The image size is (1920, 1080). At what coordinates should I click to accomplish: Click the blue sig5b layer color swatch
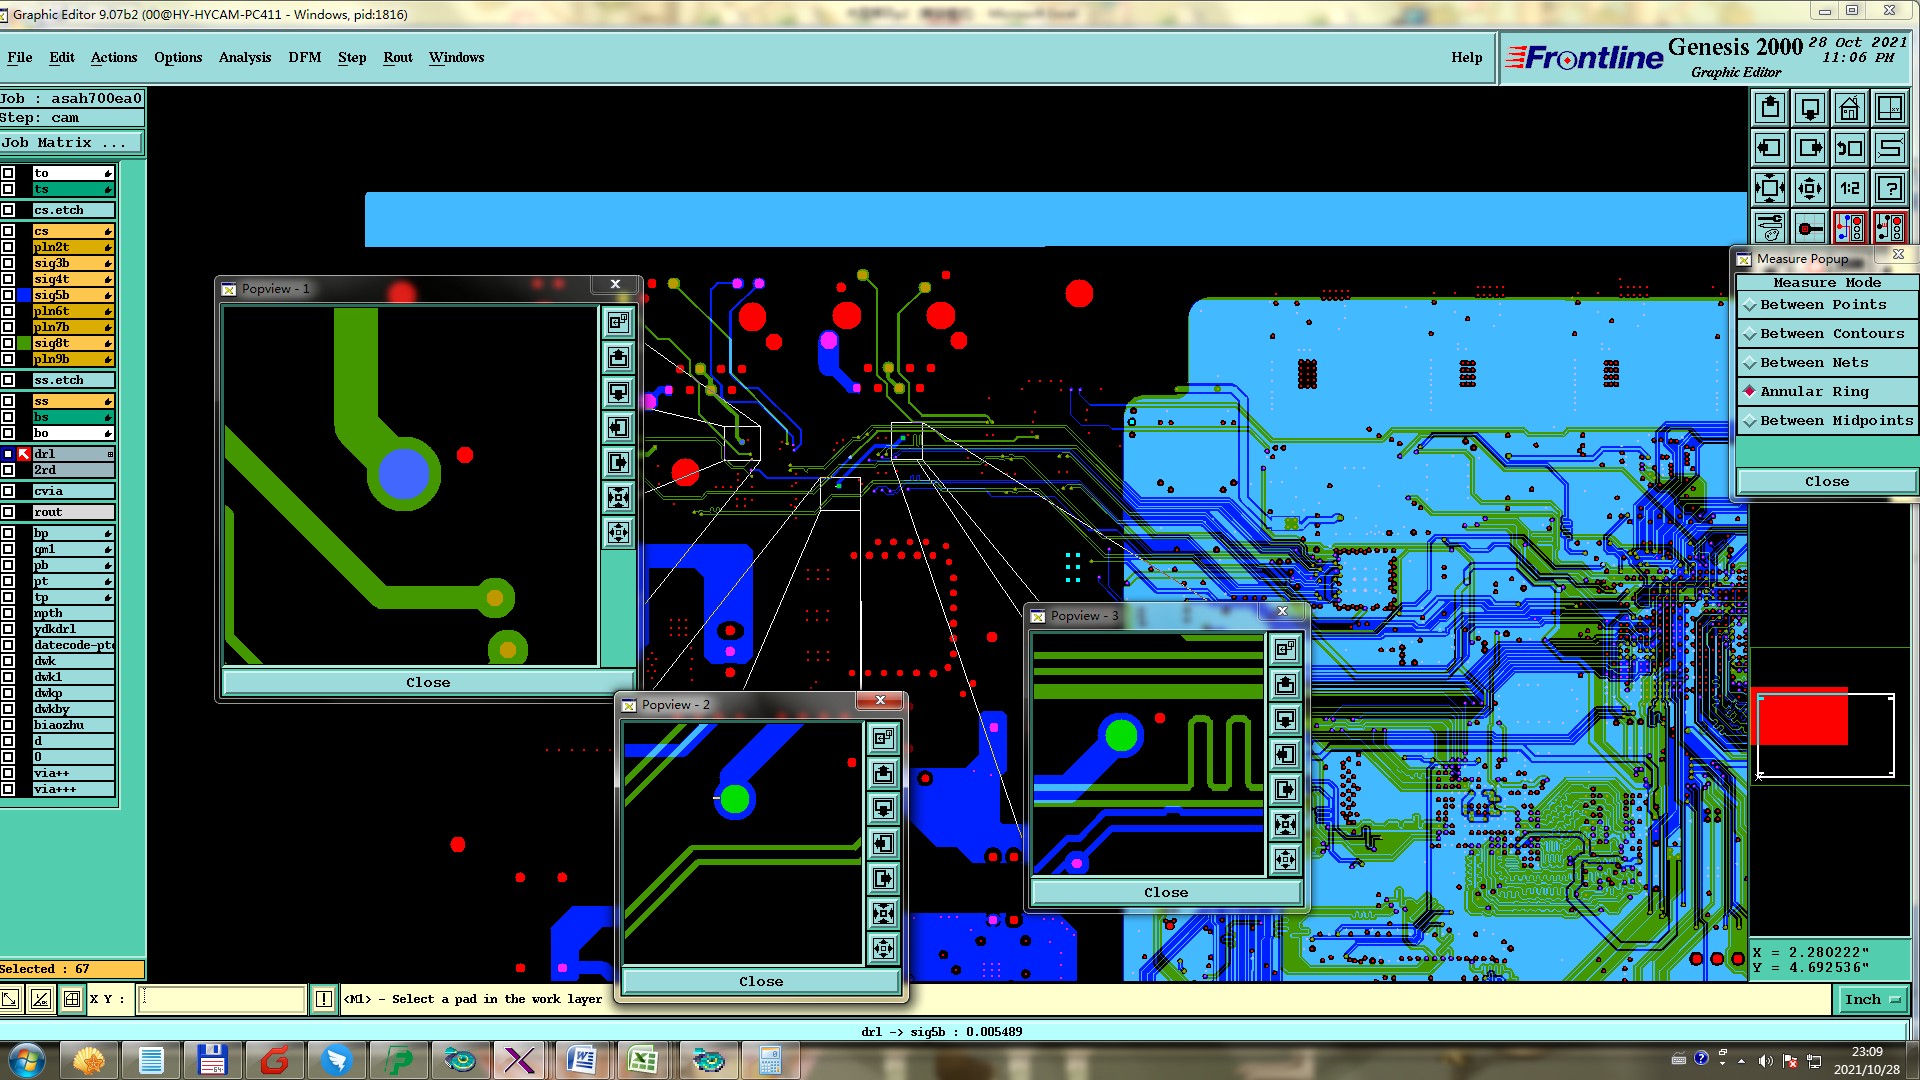pos(24,295)
